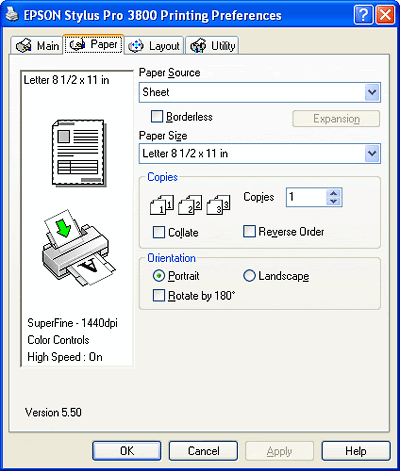Click the first collate pages icon

(162, 205)
